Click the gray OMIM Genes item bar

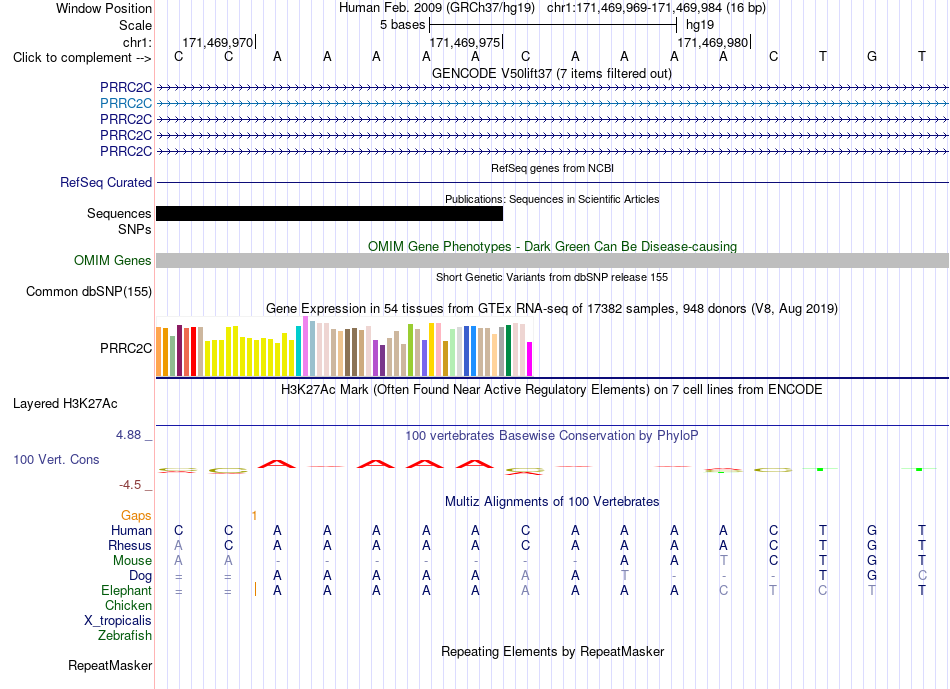pos(552,261)
